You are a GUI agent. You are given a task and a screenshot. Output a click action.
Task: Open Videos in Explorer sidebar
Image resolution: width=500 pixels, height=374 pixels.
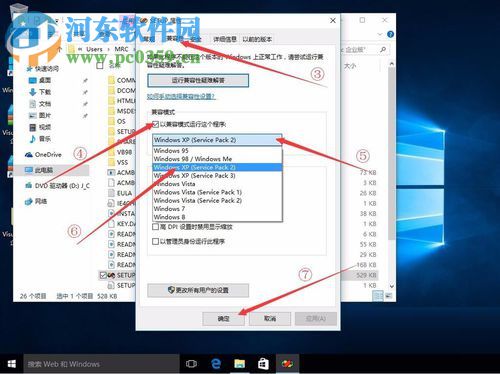pos(40,127)
